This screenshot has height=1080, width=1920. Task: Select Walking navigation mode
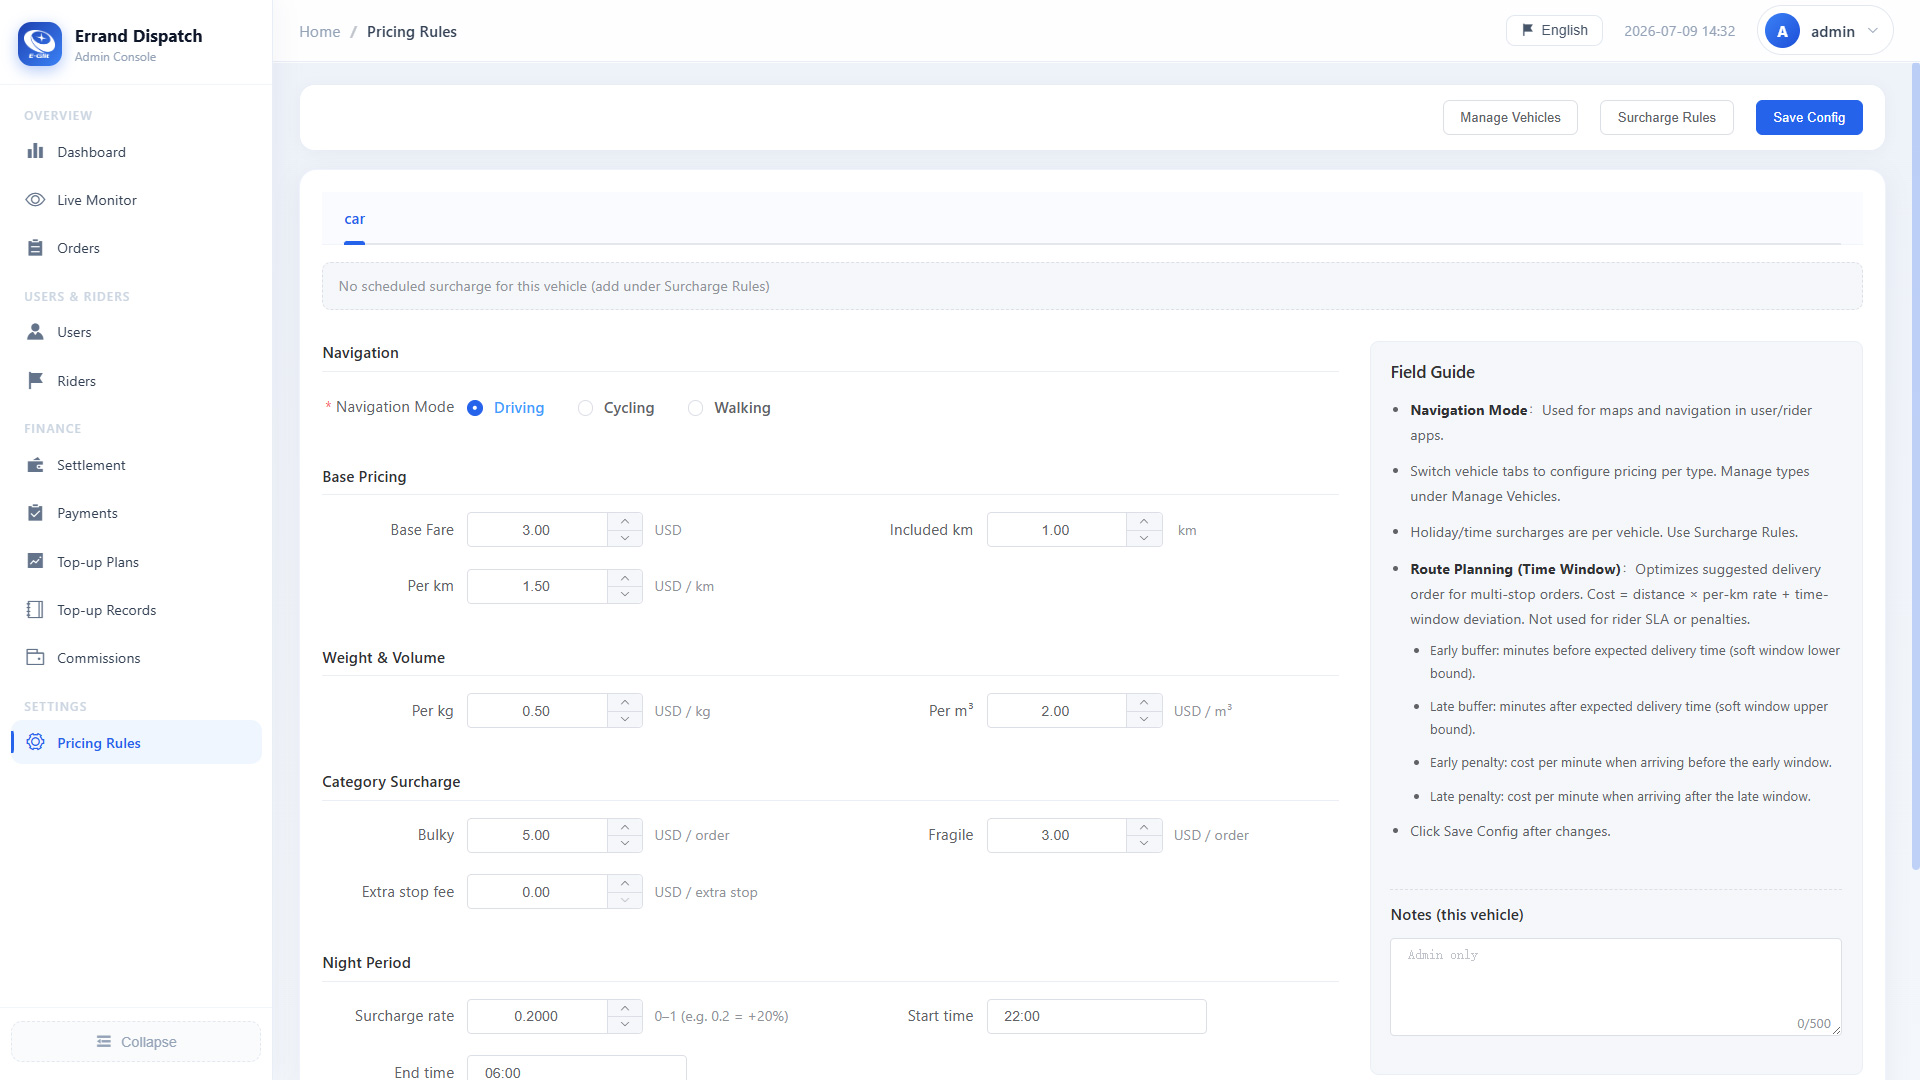[x=729, y=408]
